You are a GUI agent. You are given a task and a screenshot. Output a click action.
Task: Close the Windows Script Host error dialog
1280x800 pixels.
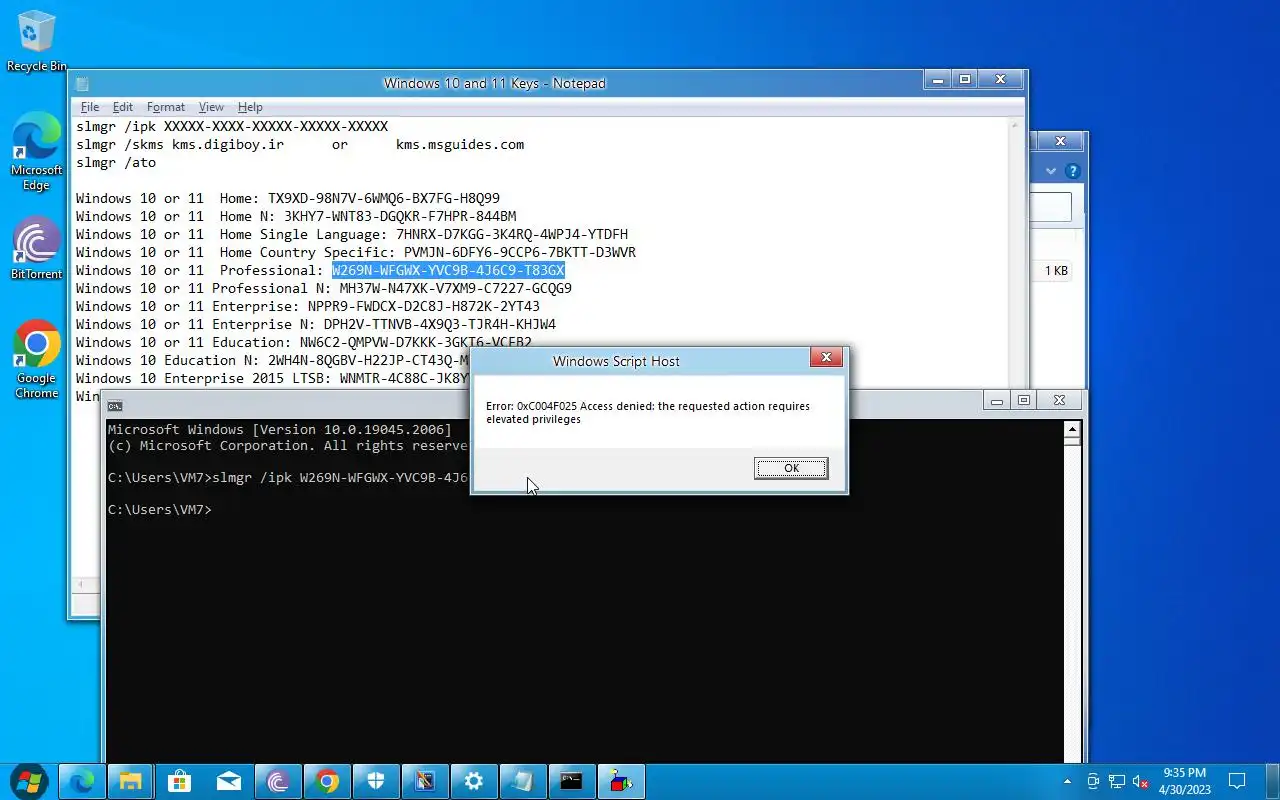826,358
